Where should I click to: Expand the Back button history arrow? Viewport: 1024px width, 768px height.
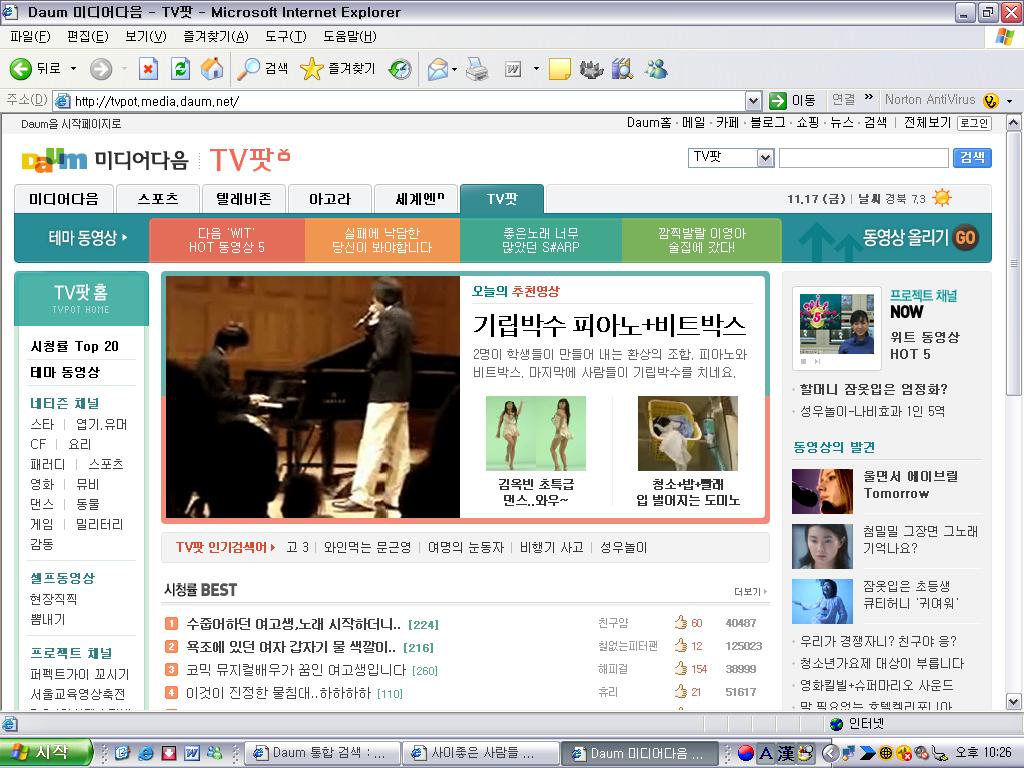click(73, 69)
